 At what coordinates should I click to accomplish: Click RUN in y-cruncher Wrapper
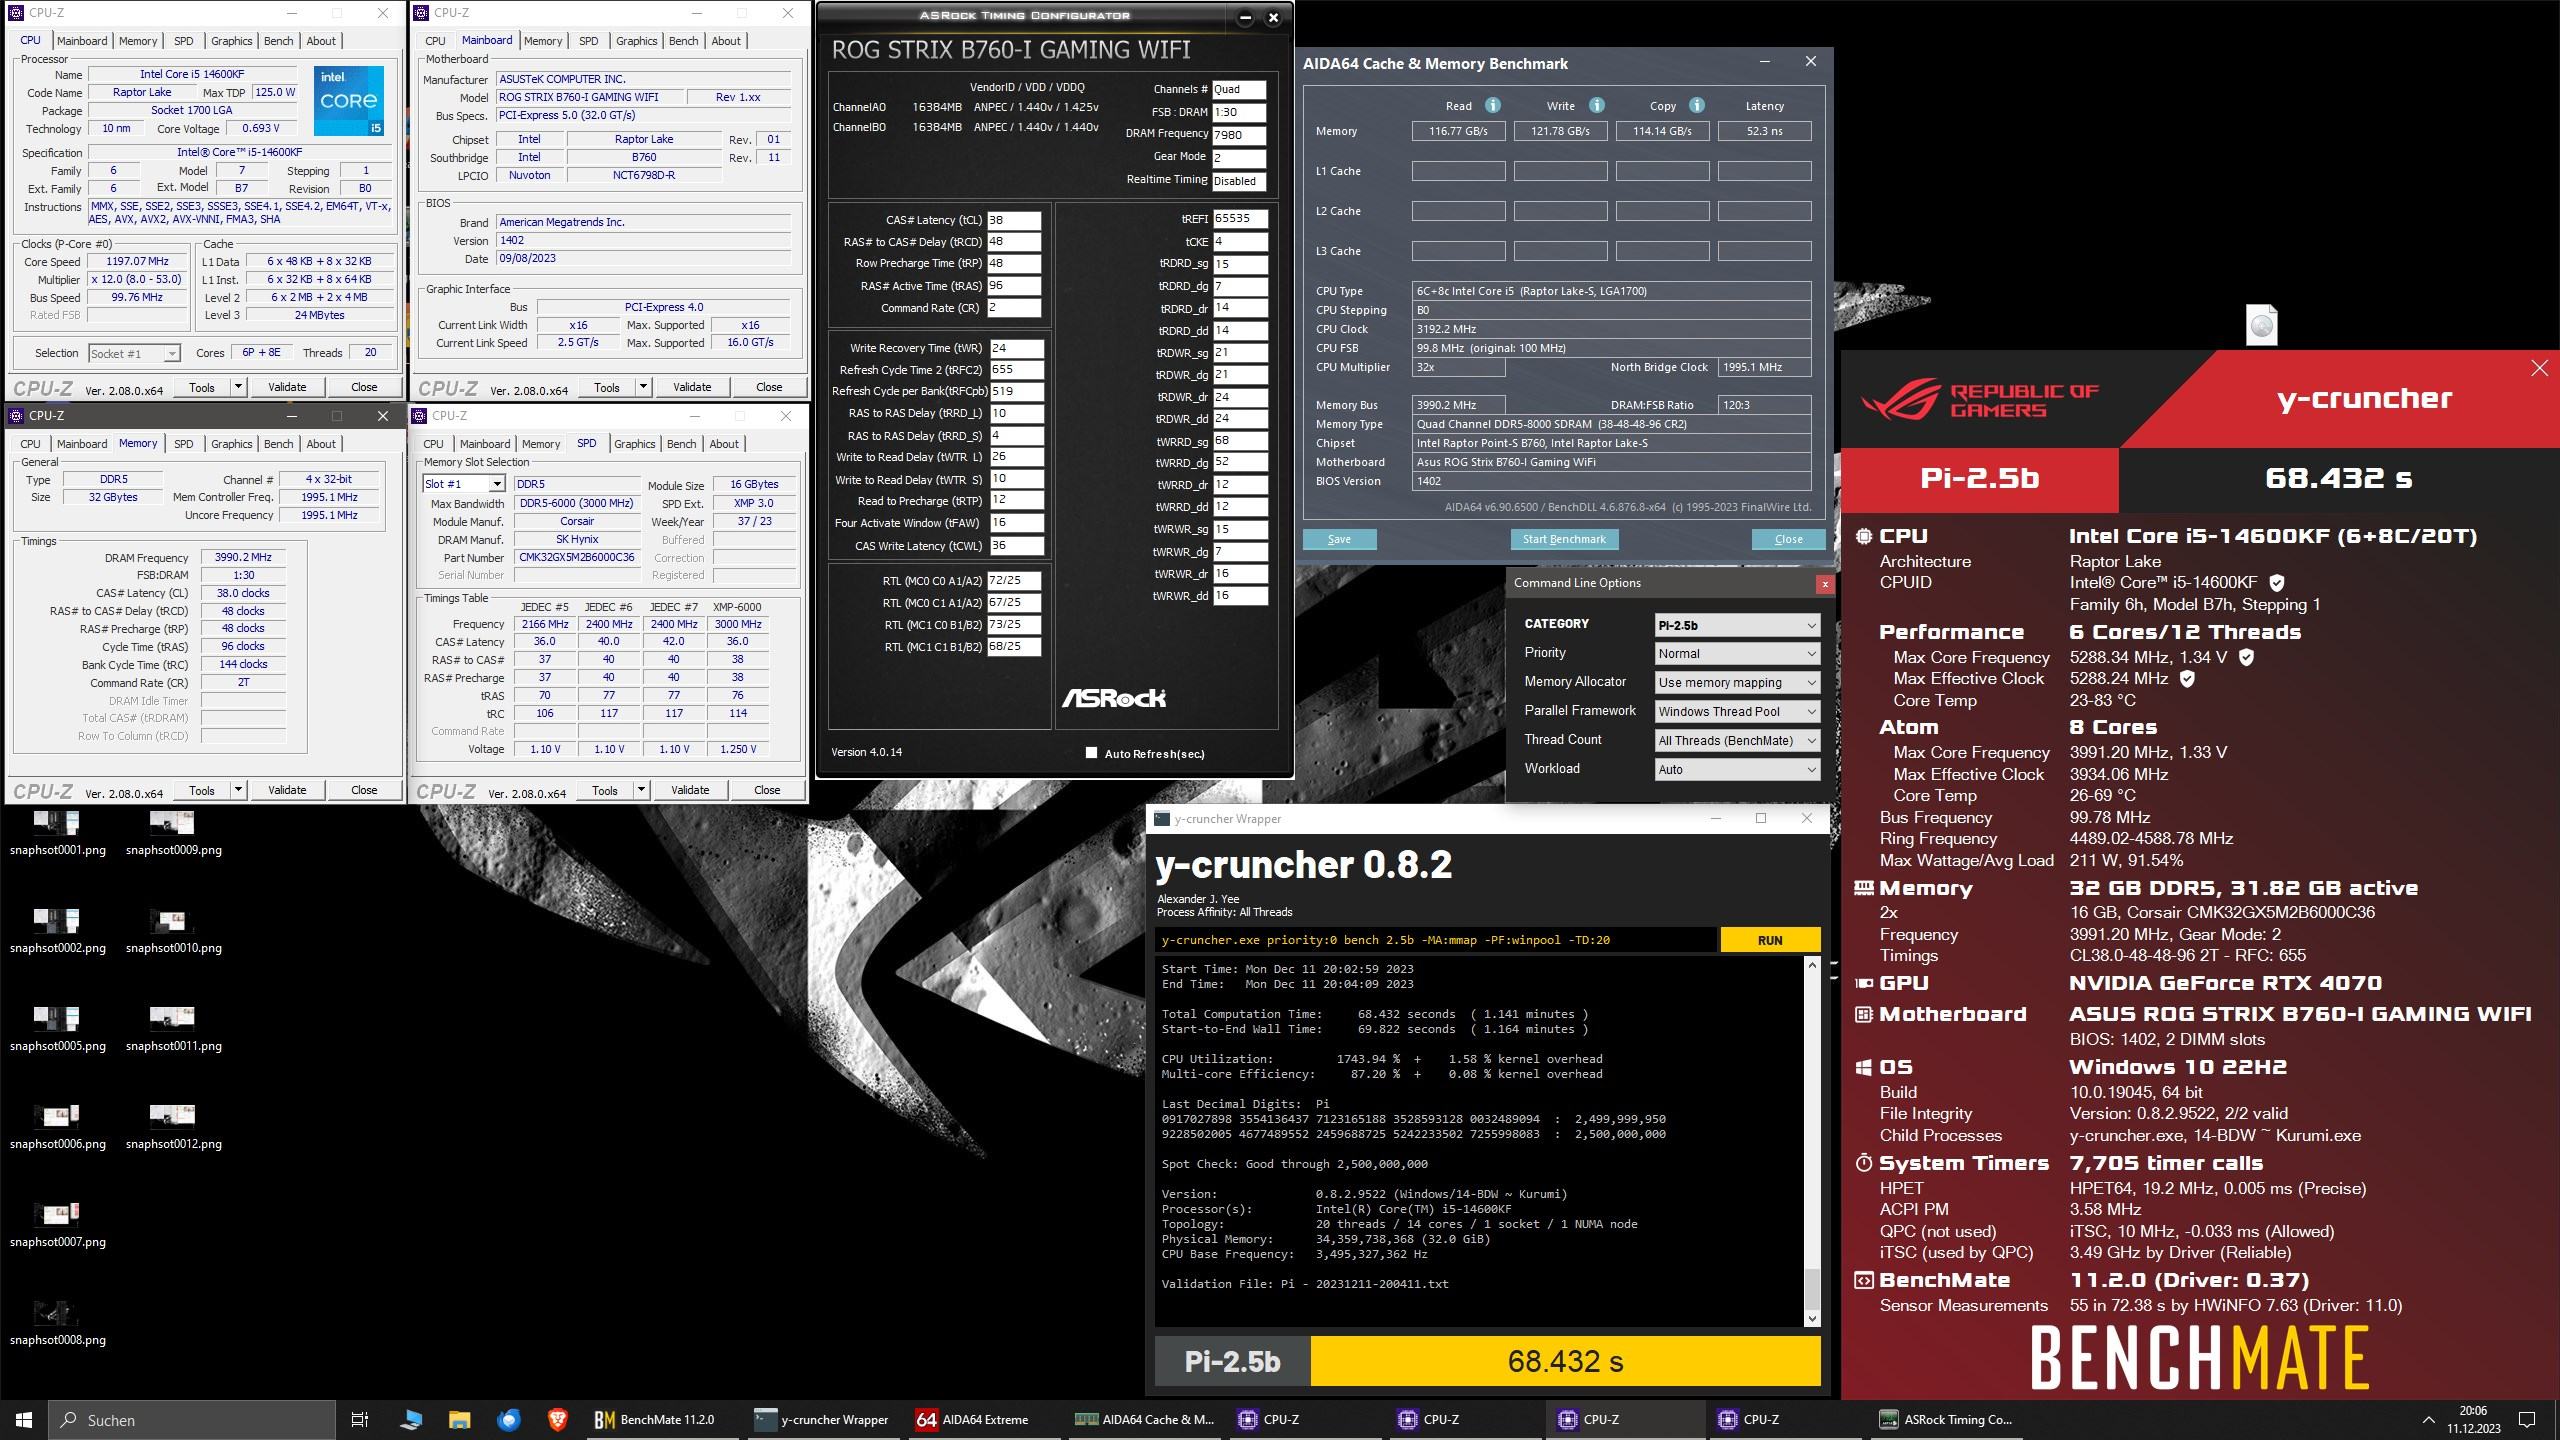[1769, 940]
